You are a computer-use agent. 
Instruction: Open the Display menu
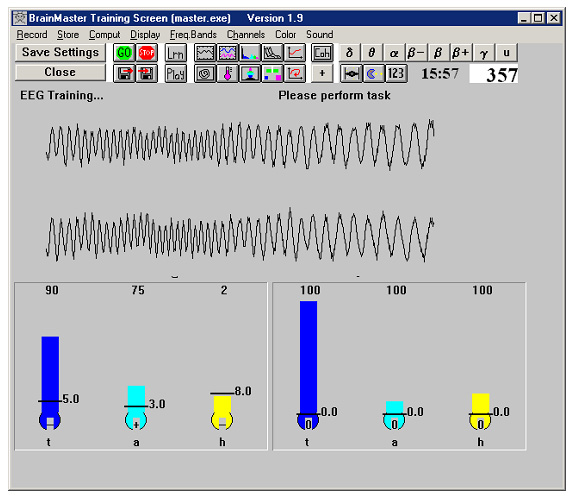(x=145, y=34)
